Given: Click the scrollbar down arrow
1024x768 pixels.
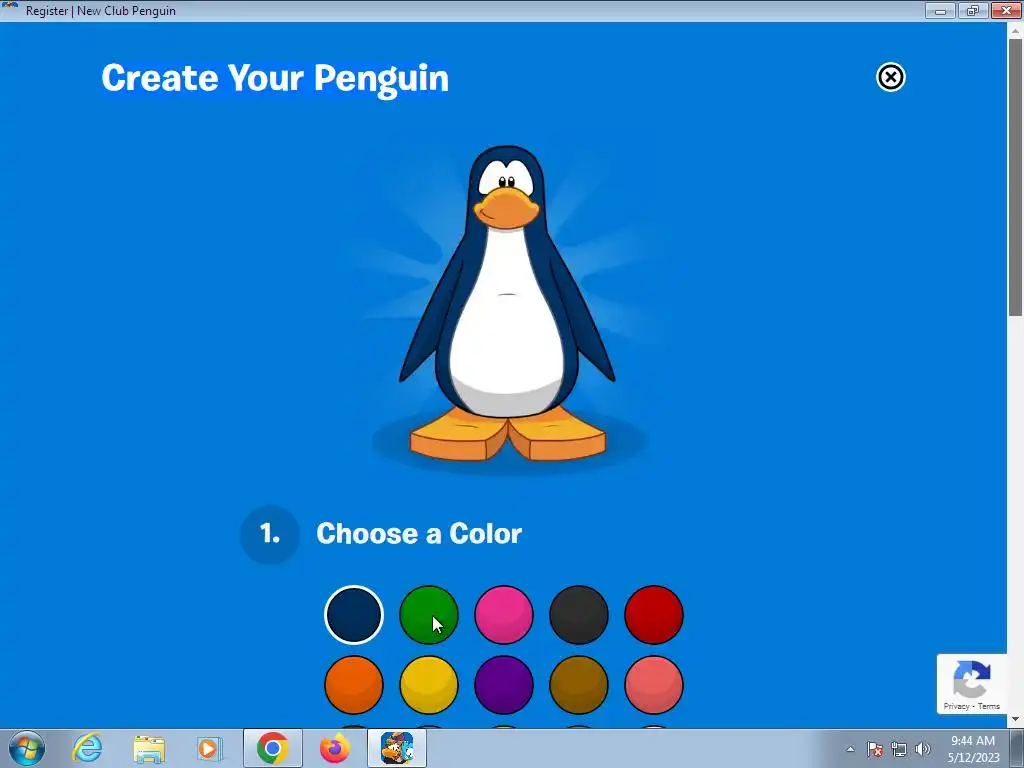Looking at the screenshot, I should pos(1016,720).
